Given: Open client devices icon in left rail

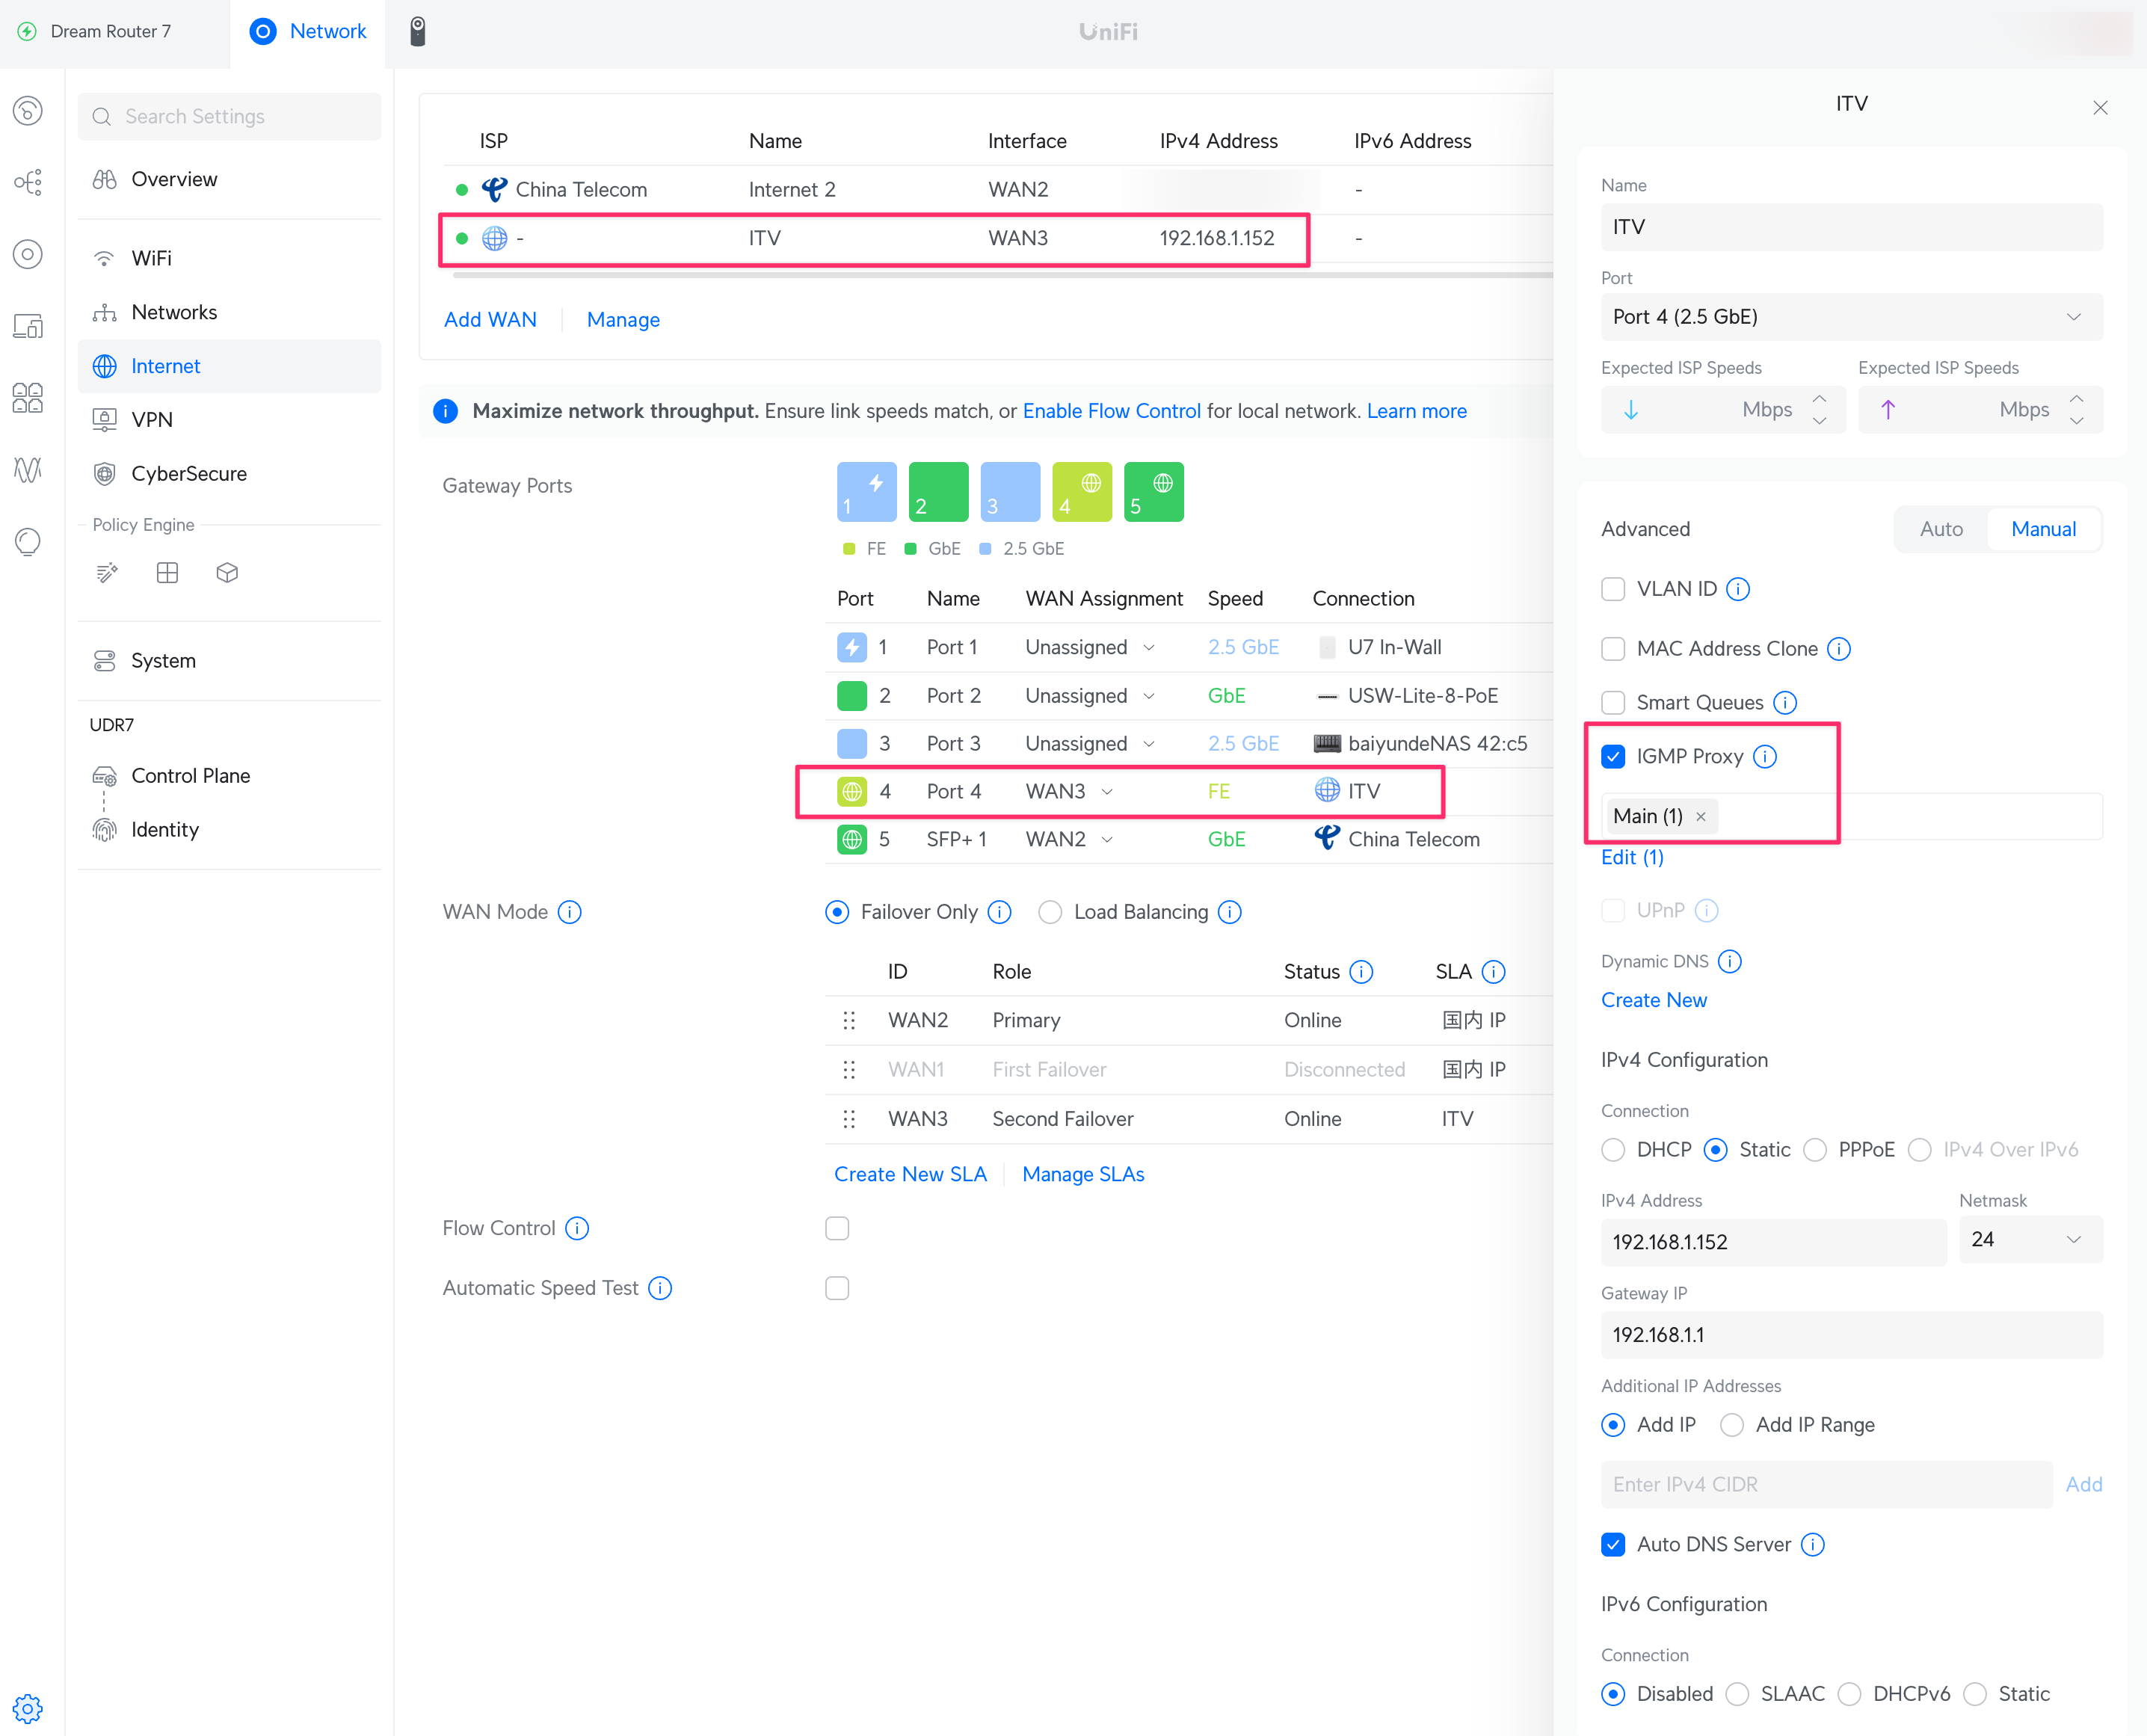Looking at the screenshot, I should 27,326.
